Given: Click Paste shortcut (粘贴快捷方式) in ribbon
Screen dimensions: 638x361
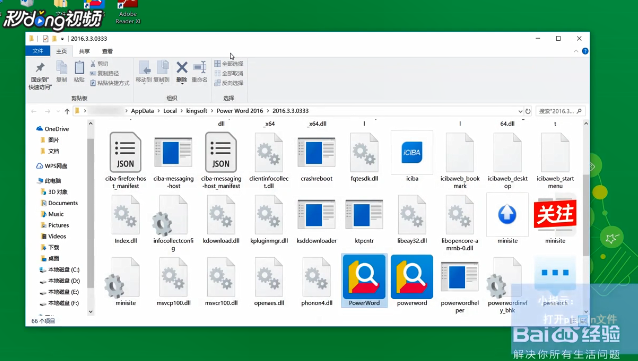Looking at the screenshot, I should [x=109, y=83].
